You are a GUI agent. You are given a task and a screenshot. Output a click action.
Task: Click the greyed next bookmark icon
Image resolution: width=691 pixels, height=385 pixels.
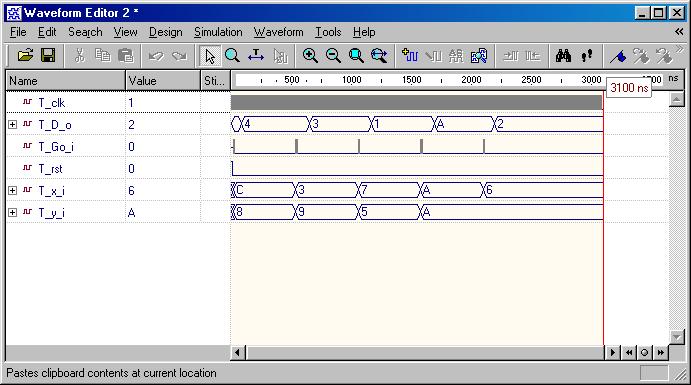[x=663, y=56]
